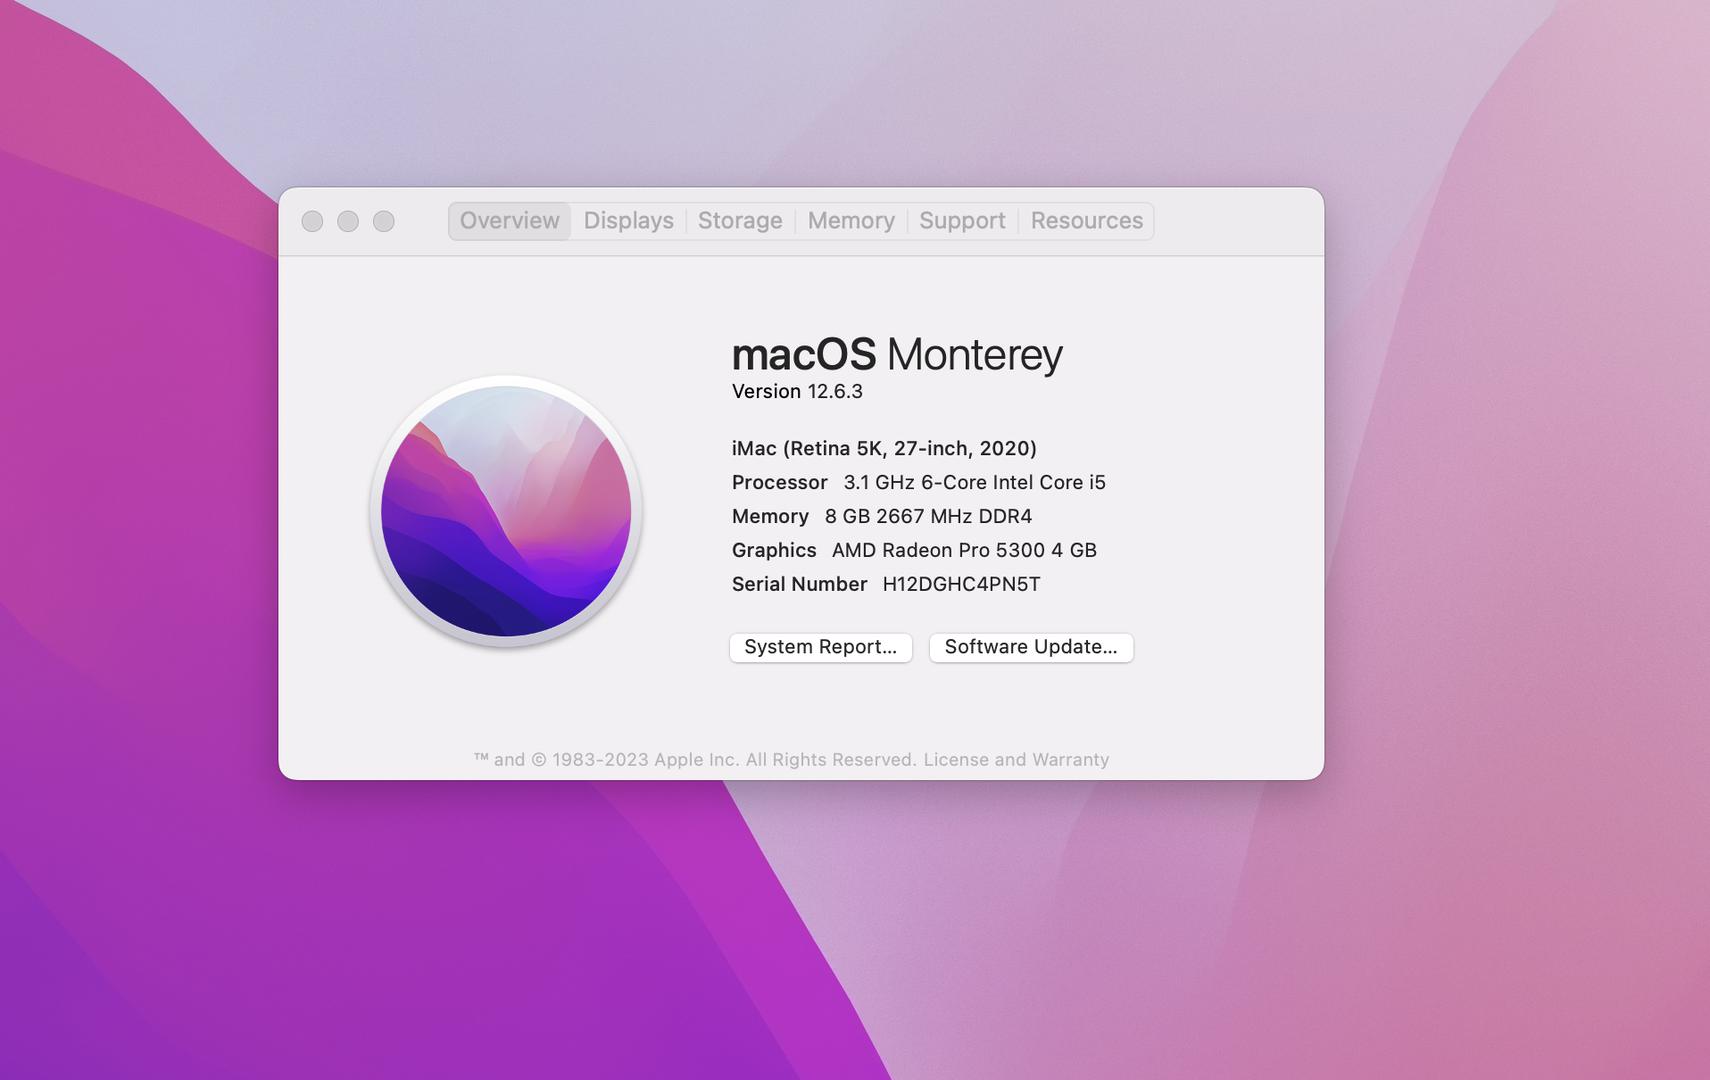The width and height of the screenshot is (1710, 1080).
Task: Click the System Report button
Action: point(820,647)
